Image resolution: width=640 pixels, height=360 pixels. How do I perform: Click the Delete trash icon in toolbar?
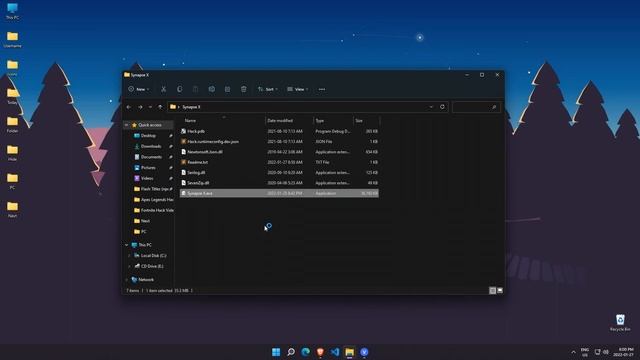[244, 89]
